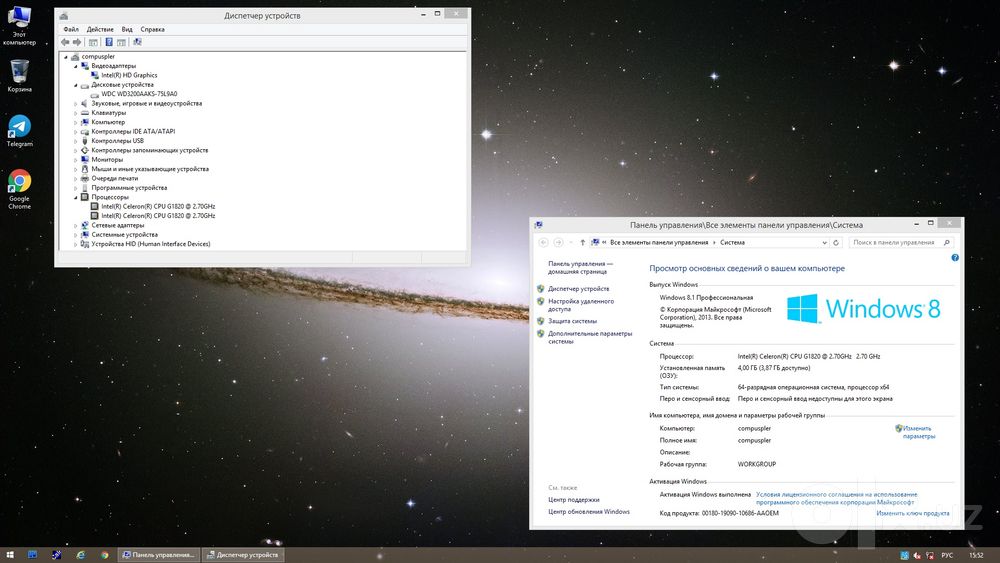The width and height of the screenshot is (1000, 563).
Task: Select the Recycle Bin desktop icon
Action: pos(19,75)
